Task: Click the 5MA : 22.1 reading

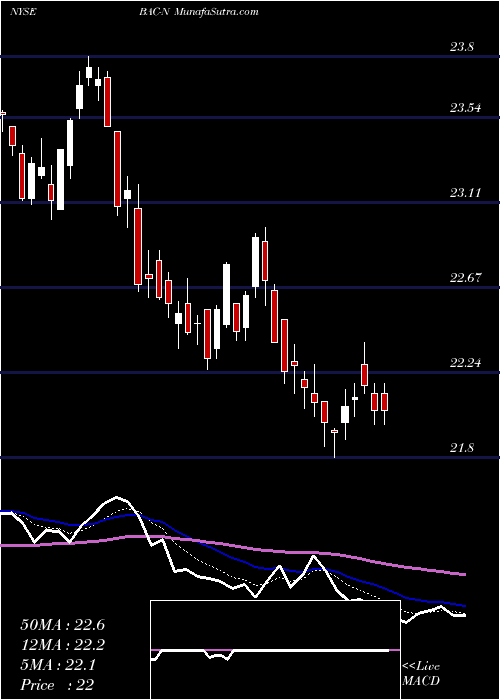Action: click(x=57, y=665)
